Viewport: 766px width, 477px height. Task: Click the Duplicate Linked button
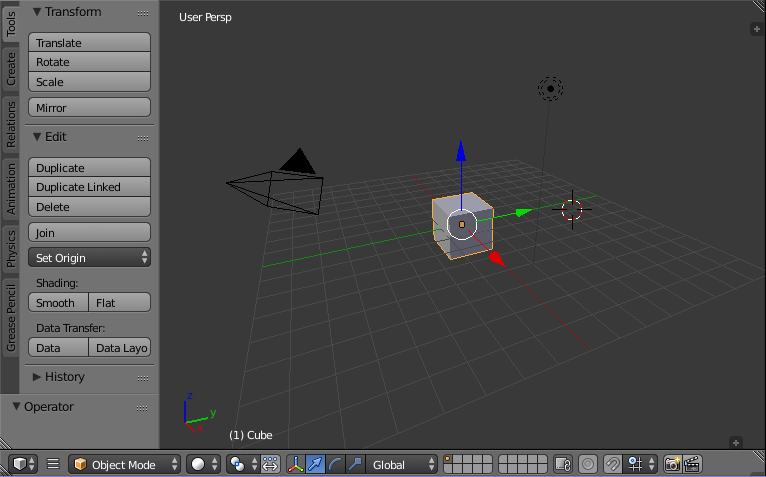click(x=89, y=187)
